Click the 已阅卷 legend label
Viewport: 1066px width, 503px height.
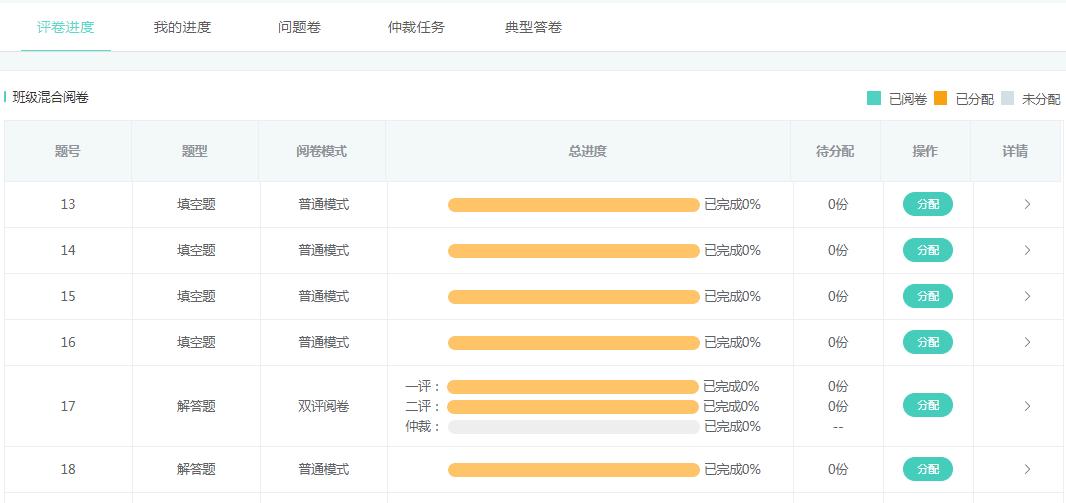(x=908, y=99)
